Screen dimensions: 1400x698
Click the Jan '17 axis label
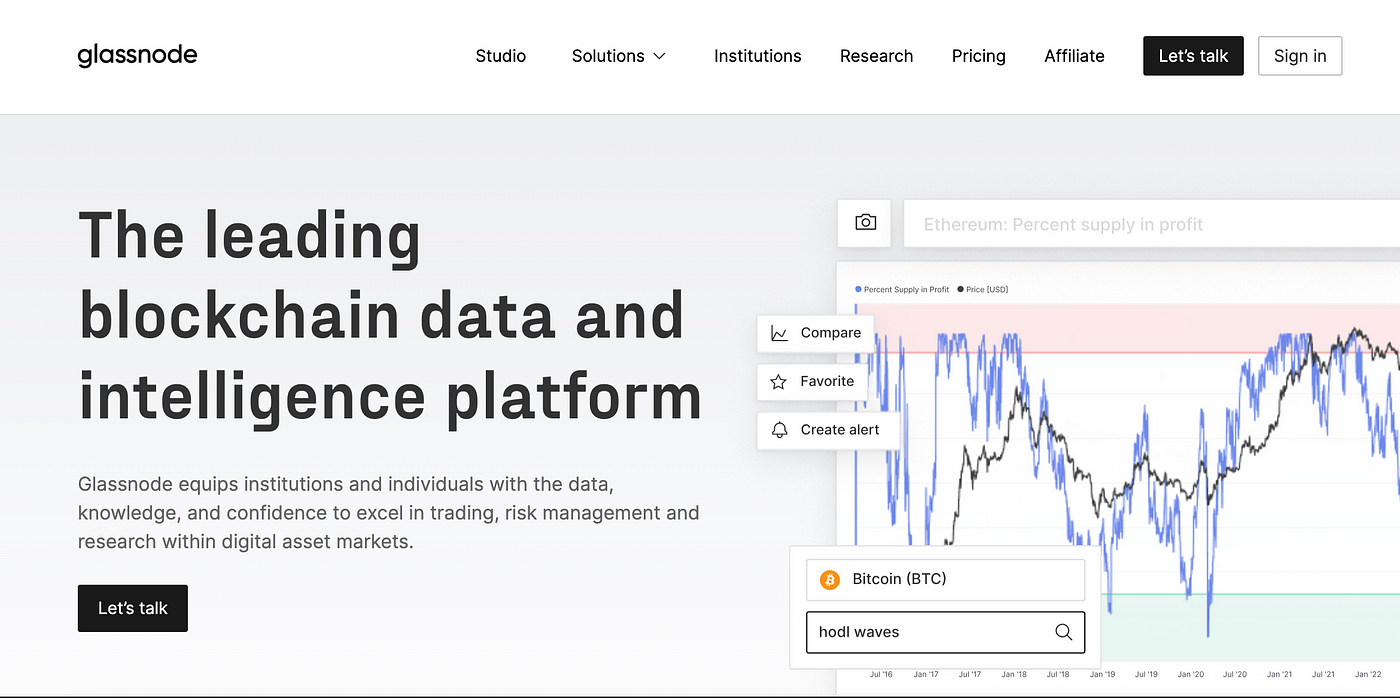(926, 675)
